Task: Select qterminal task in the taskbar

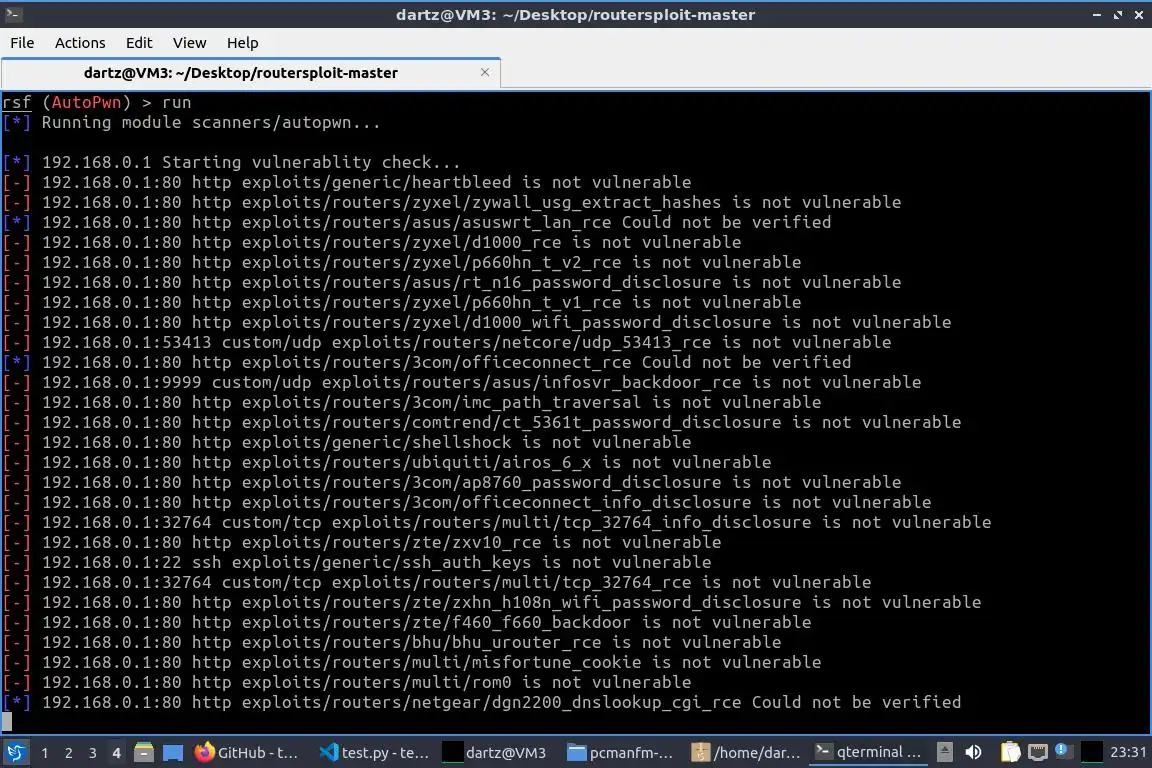Action: click(x=868, y=753)
